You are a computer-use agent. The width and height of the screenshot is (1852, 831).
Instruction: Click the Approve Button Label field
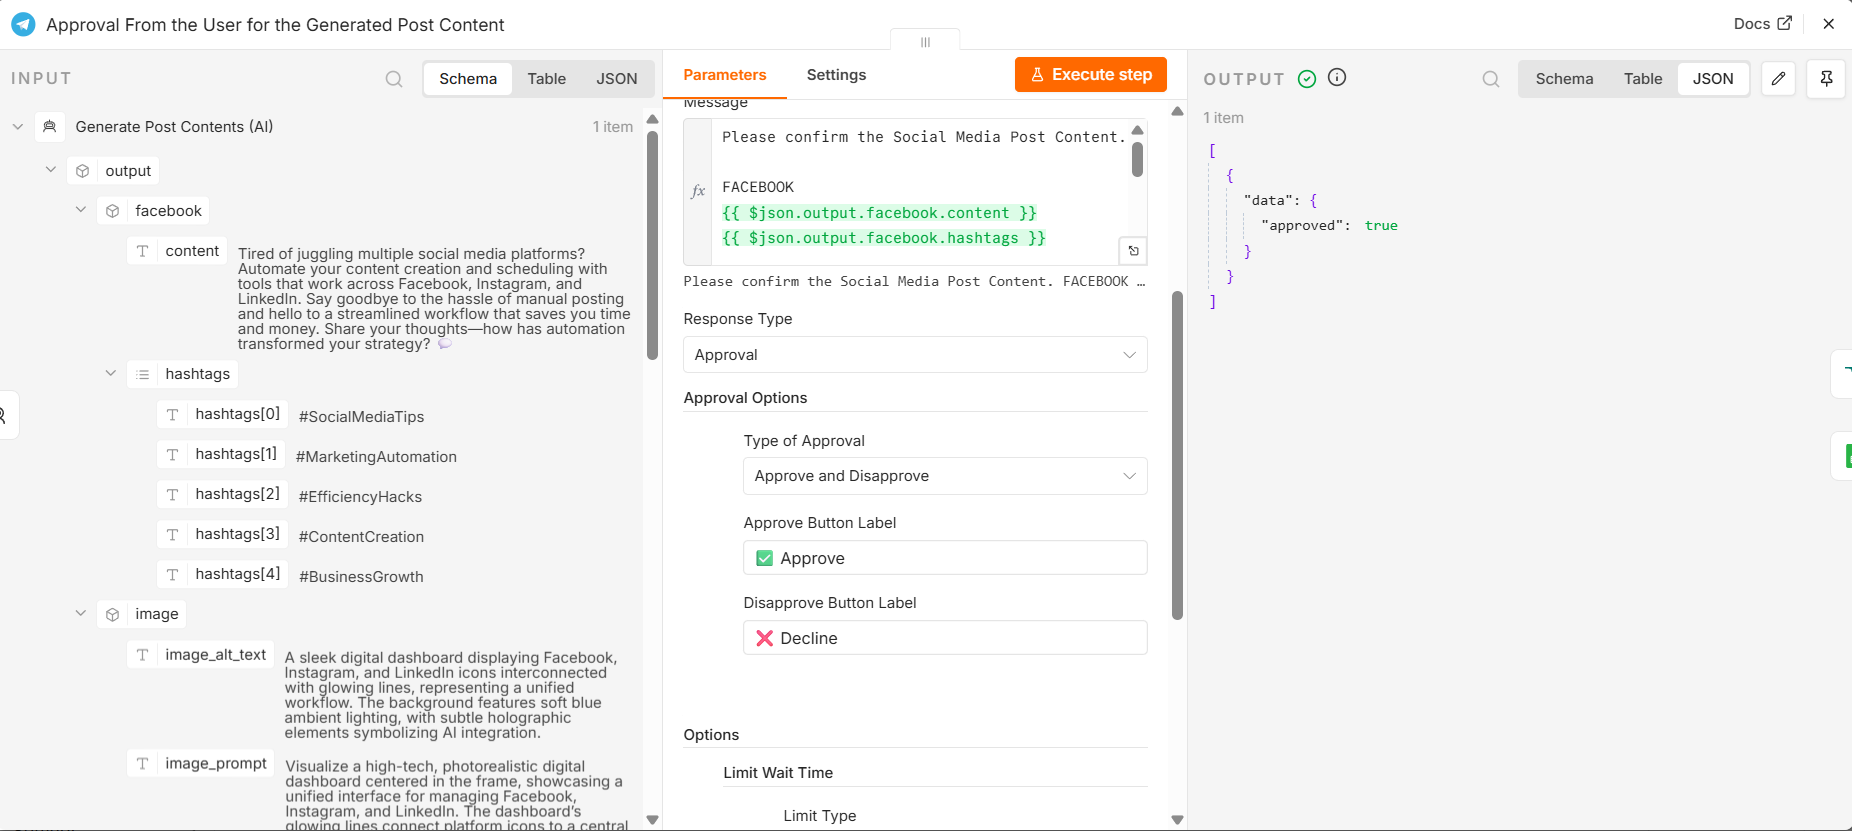945,558
